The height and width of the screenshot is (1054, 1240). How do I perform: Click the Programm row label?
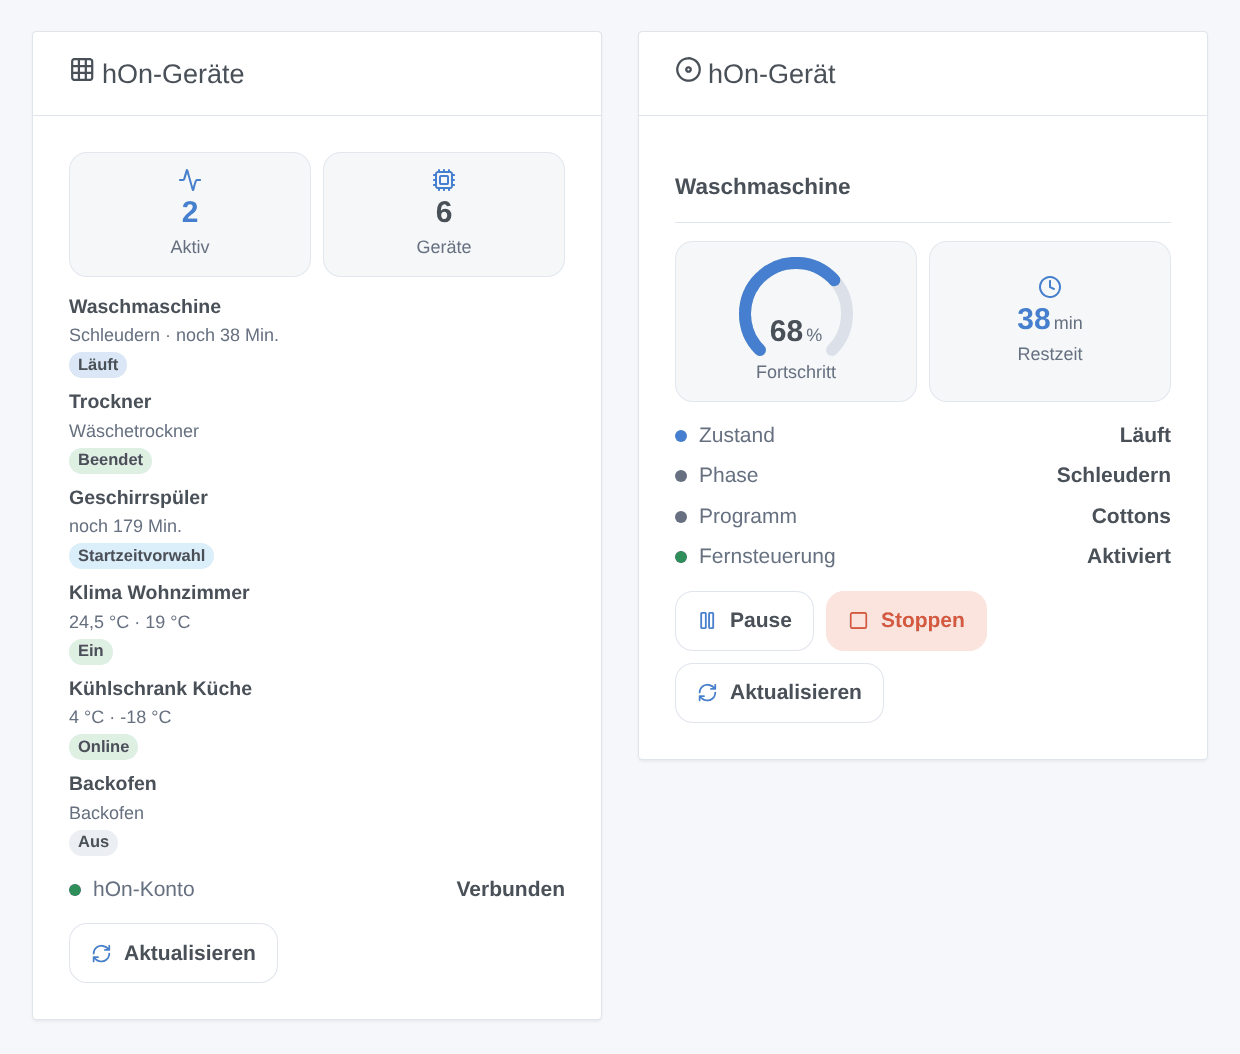tap(748, 516)
